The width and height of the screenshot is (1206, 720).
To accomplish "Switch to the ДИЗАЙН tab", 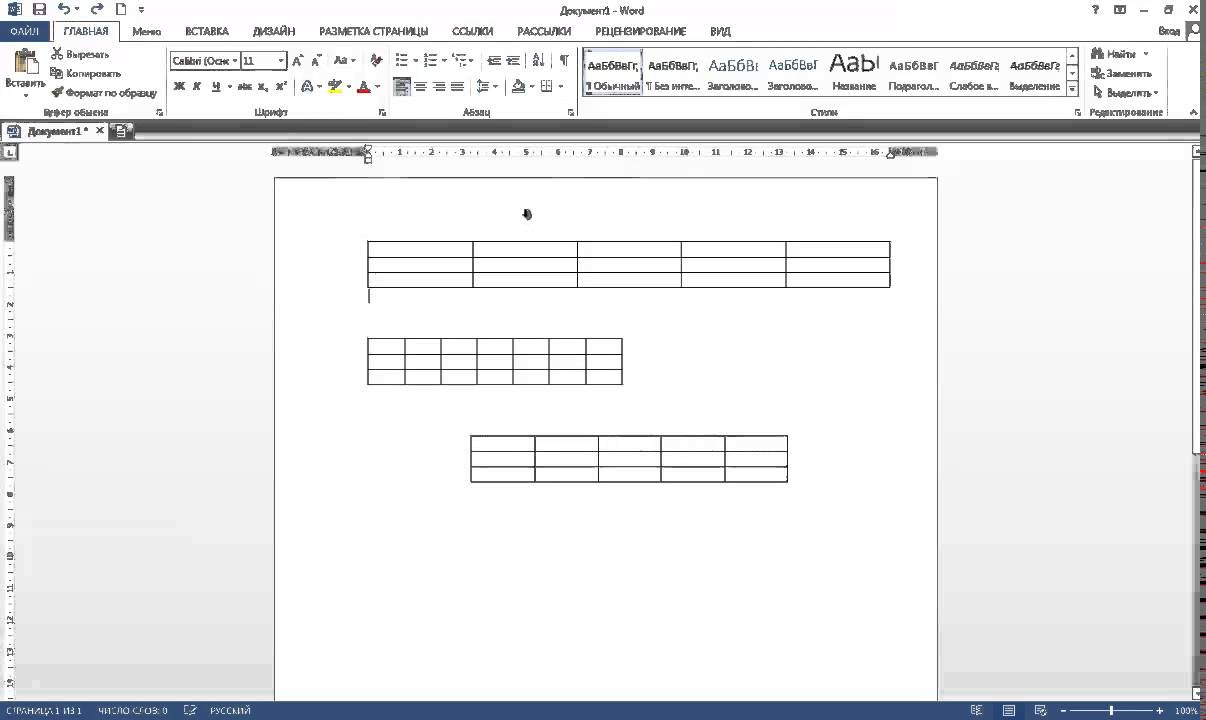I will coord(274,32).
